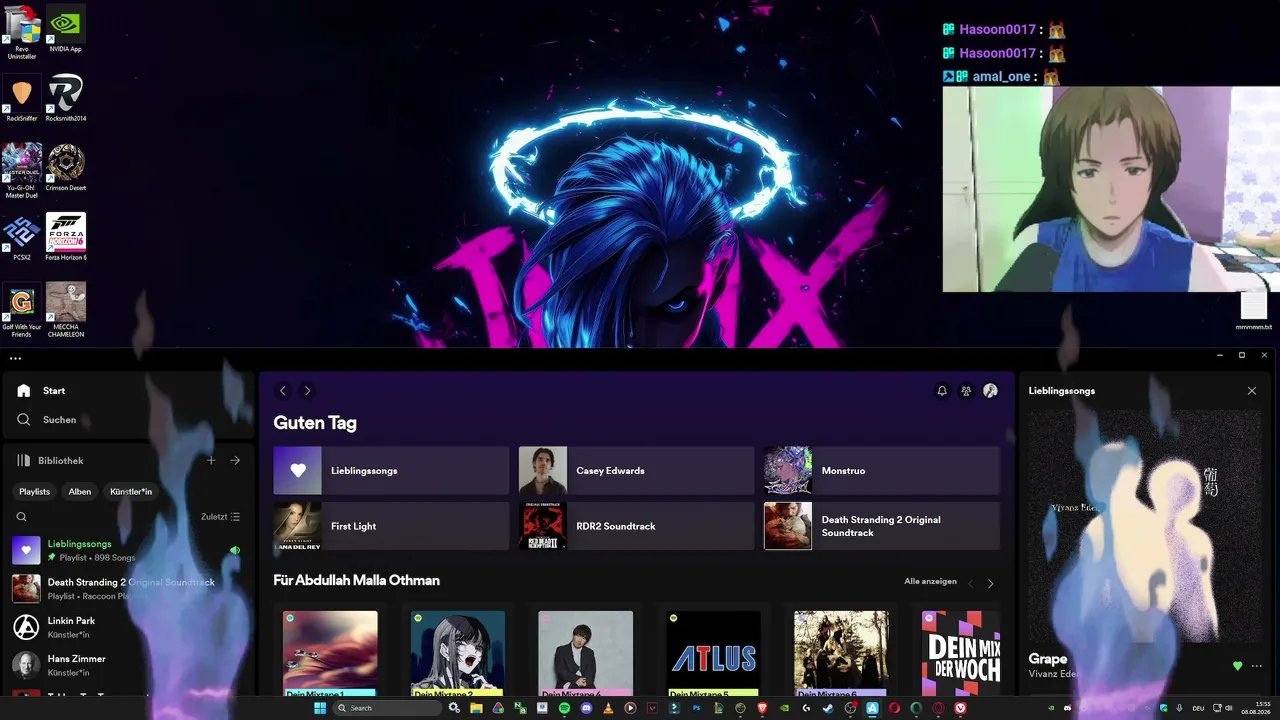Select Crimson Desert desktop icon
Viewport: 1280px width, 720px height.
pyautogui.click(x=66, y=168)
